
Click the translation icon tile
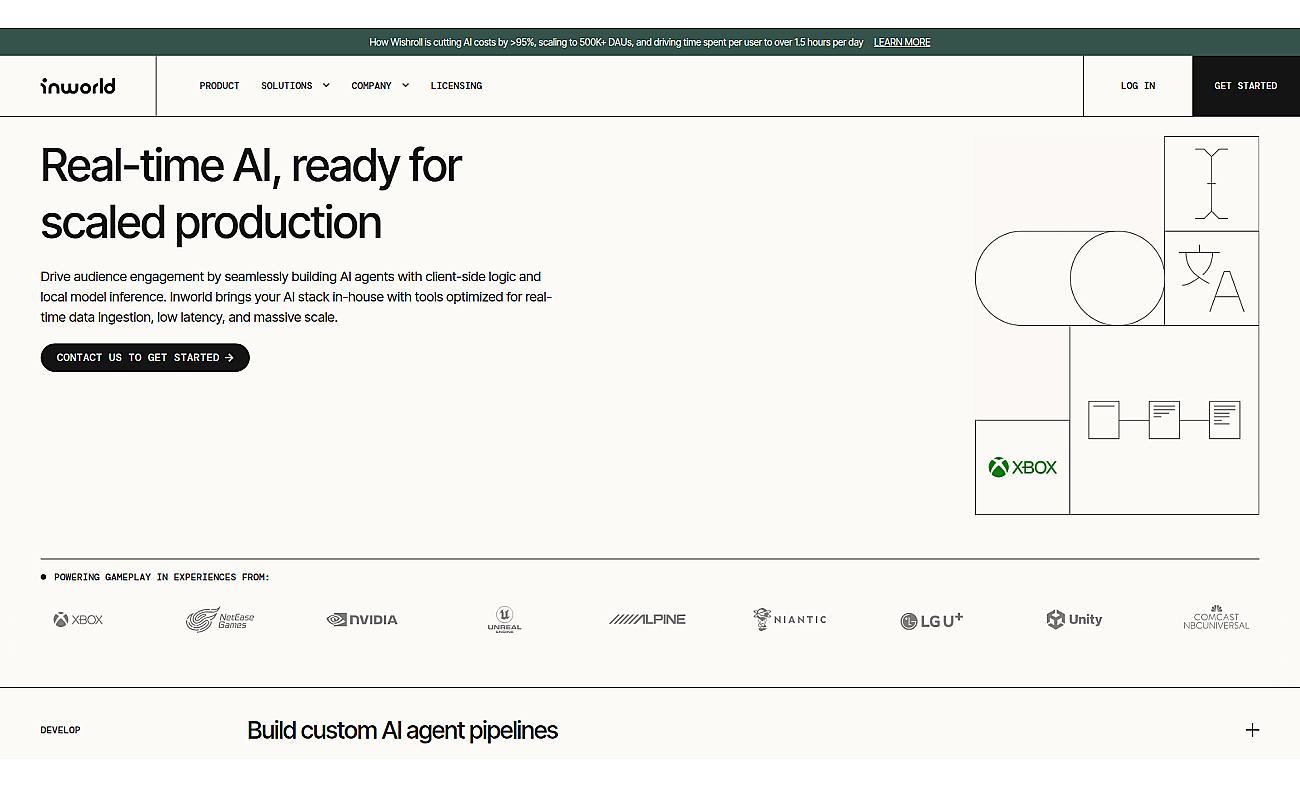pos(1211,278)
